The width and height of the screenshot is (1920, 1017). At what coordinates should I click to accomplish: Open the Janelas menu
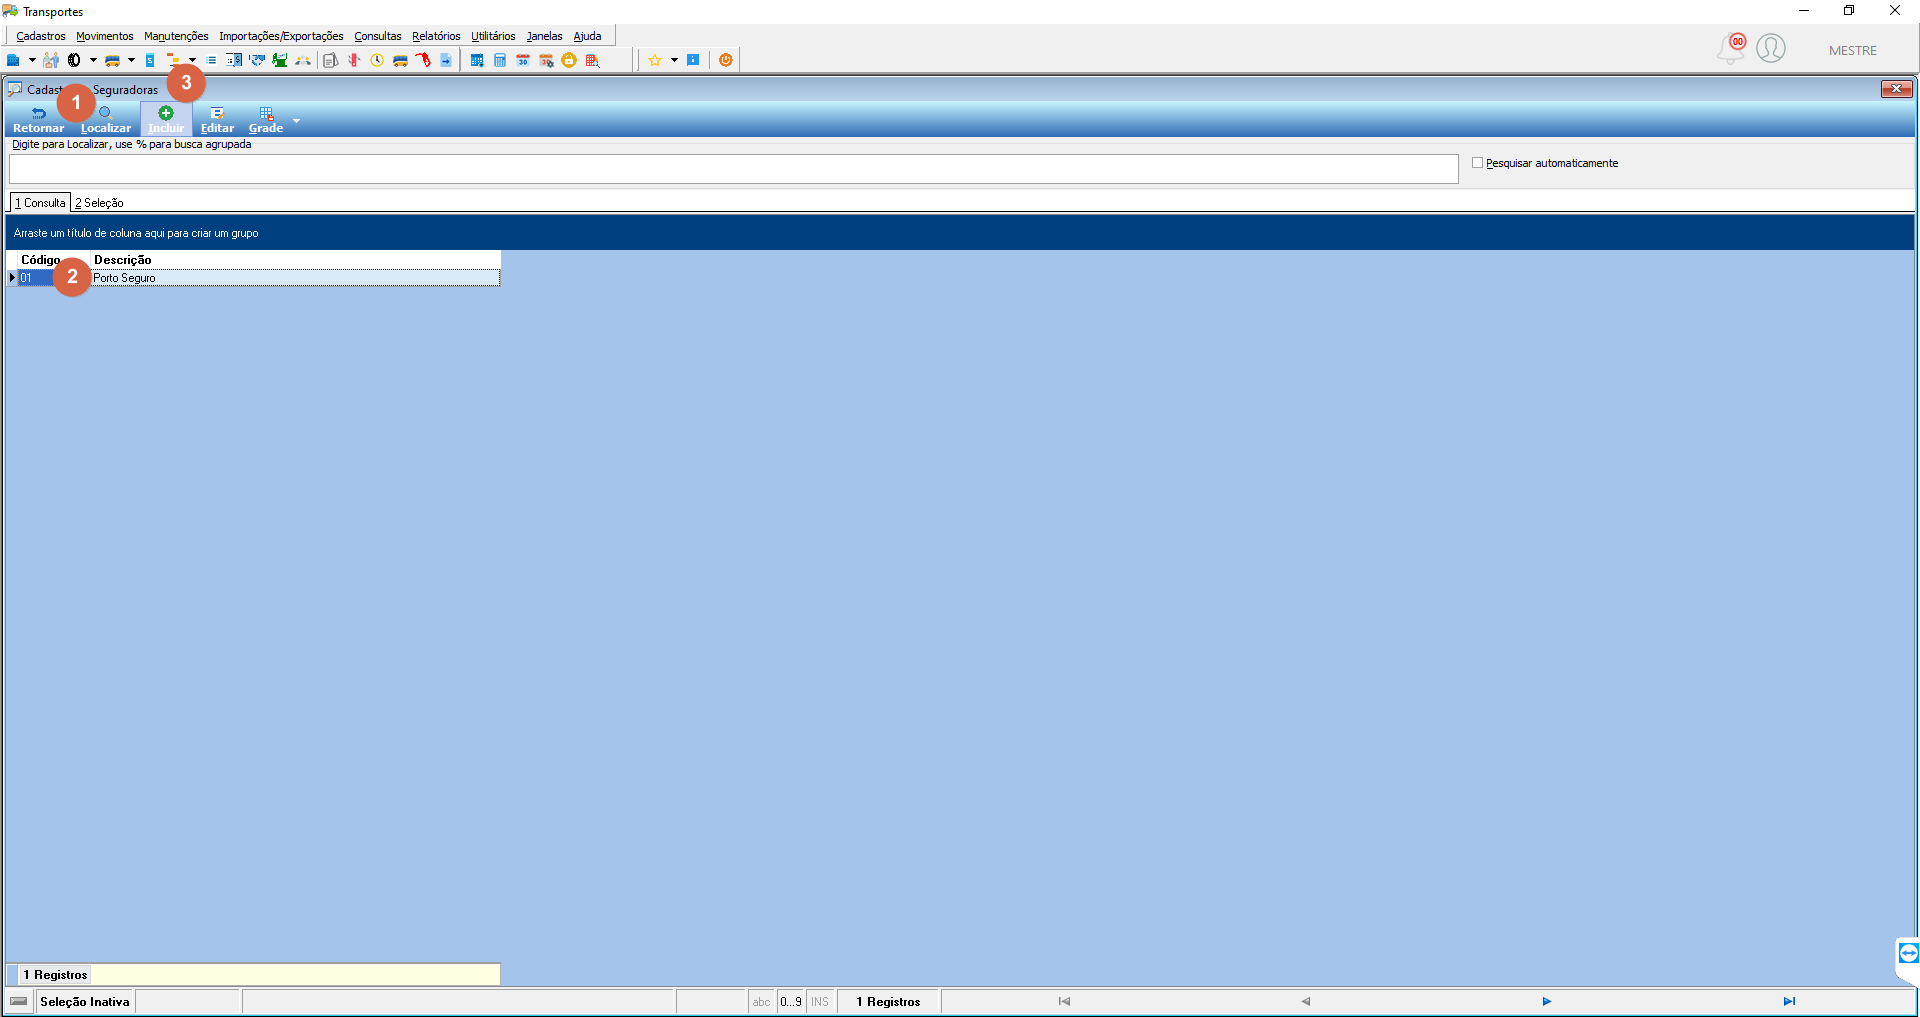click(545, 36)
